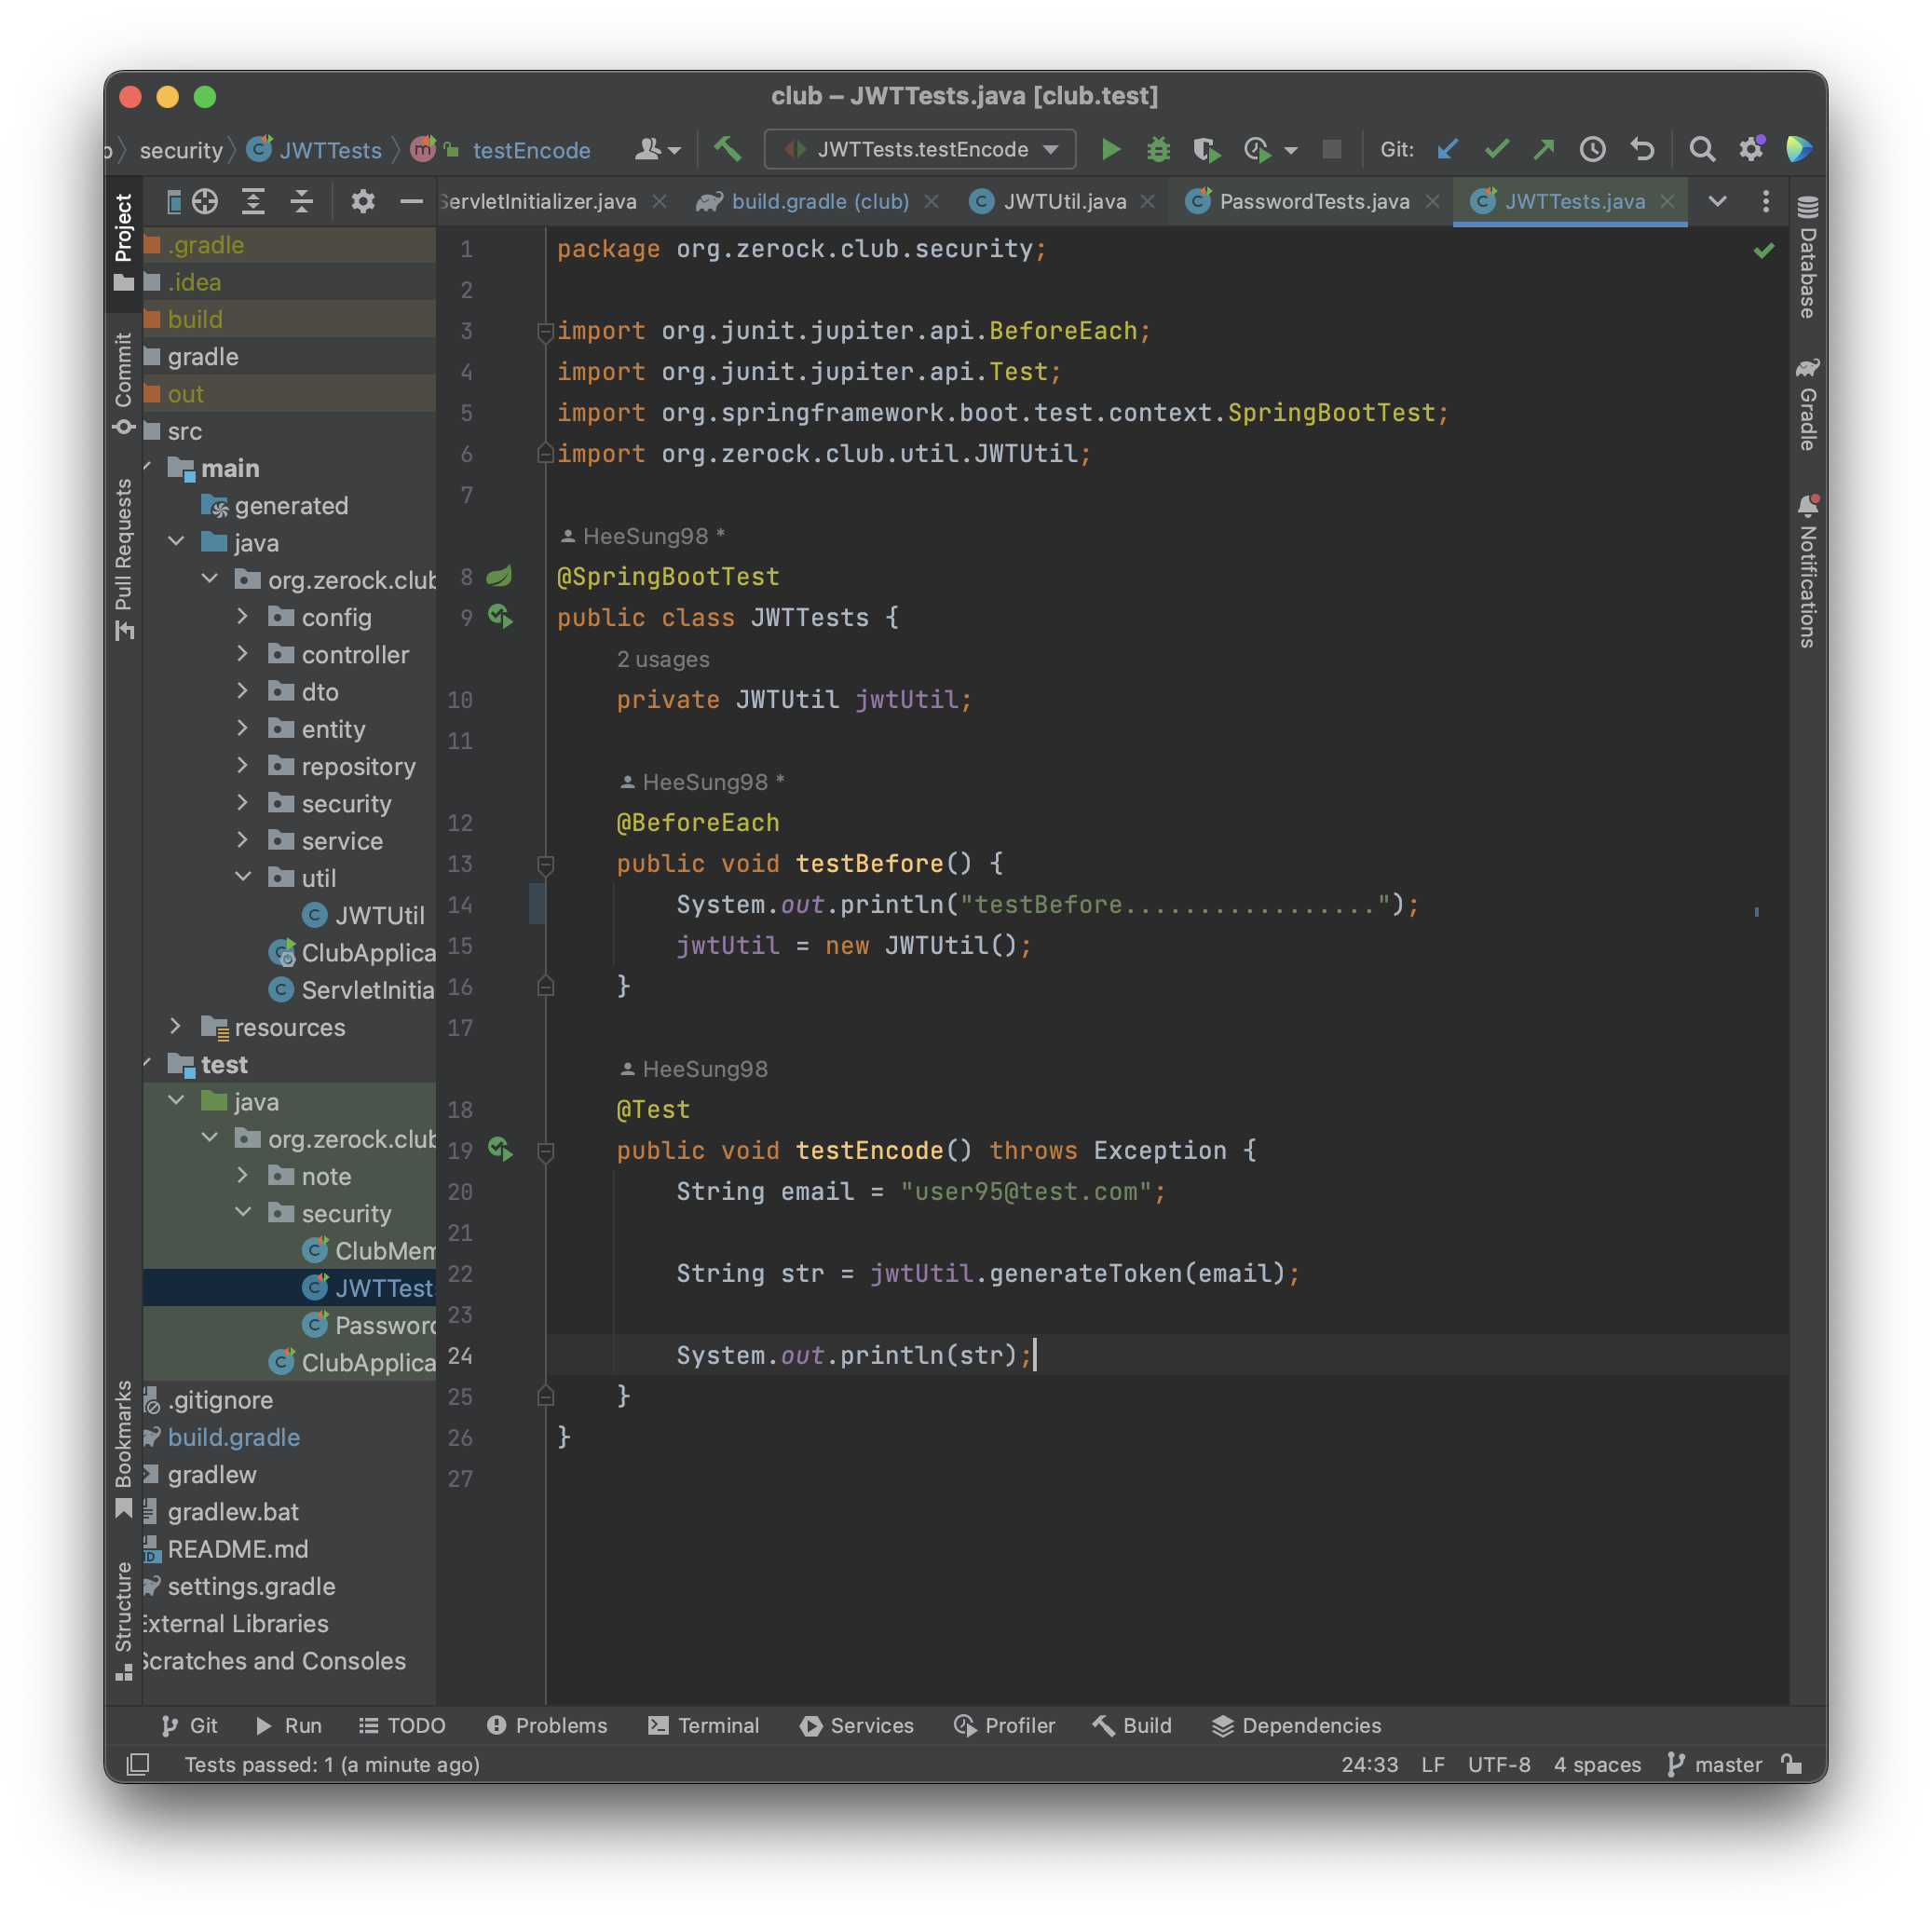Toggle the Pull Requests tool window
Screen dimensions: 1932x1921
pos(123,560)
